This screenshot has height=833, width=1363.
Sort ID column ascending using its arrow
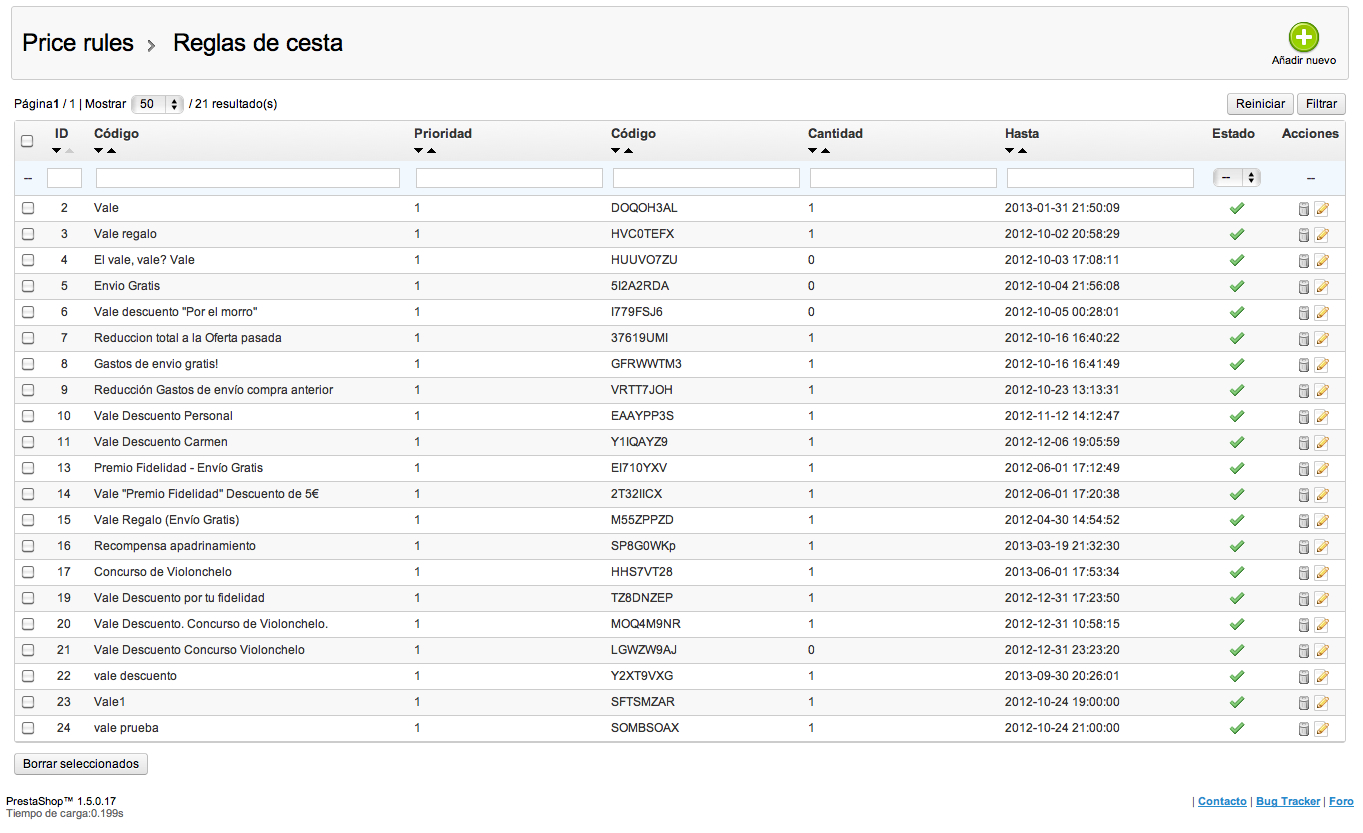pyautogui.click(x=69, y=151)
